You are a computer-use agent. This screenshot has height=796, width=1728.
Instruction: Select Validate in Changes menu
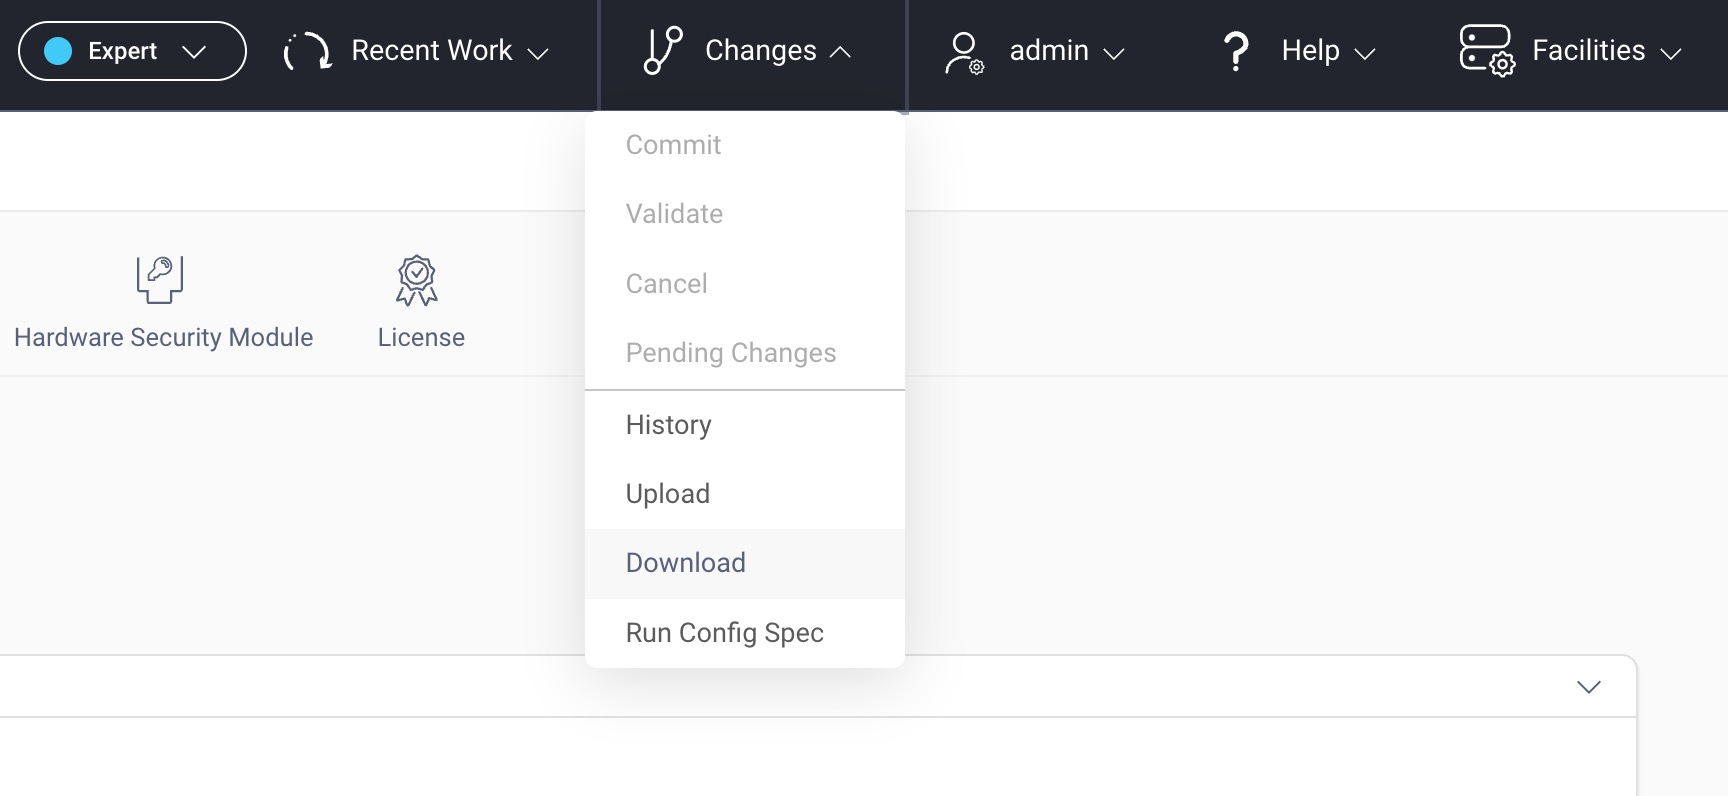(745, 214)
